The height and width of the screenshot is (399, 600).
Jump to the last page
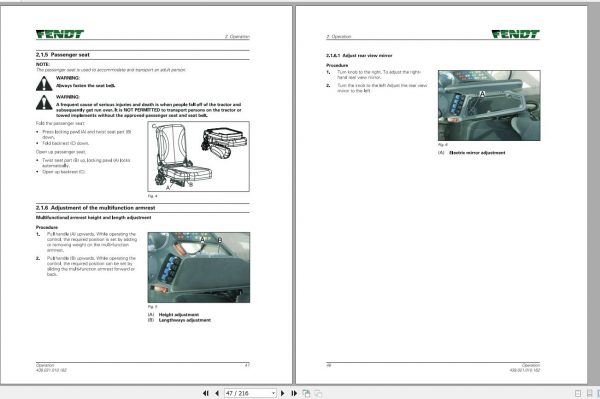pos(294,393)
